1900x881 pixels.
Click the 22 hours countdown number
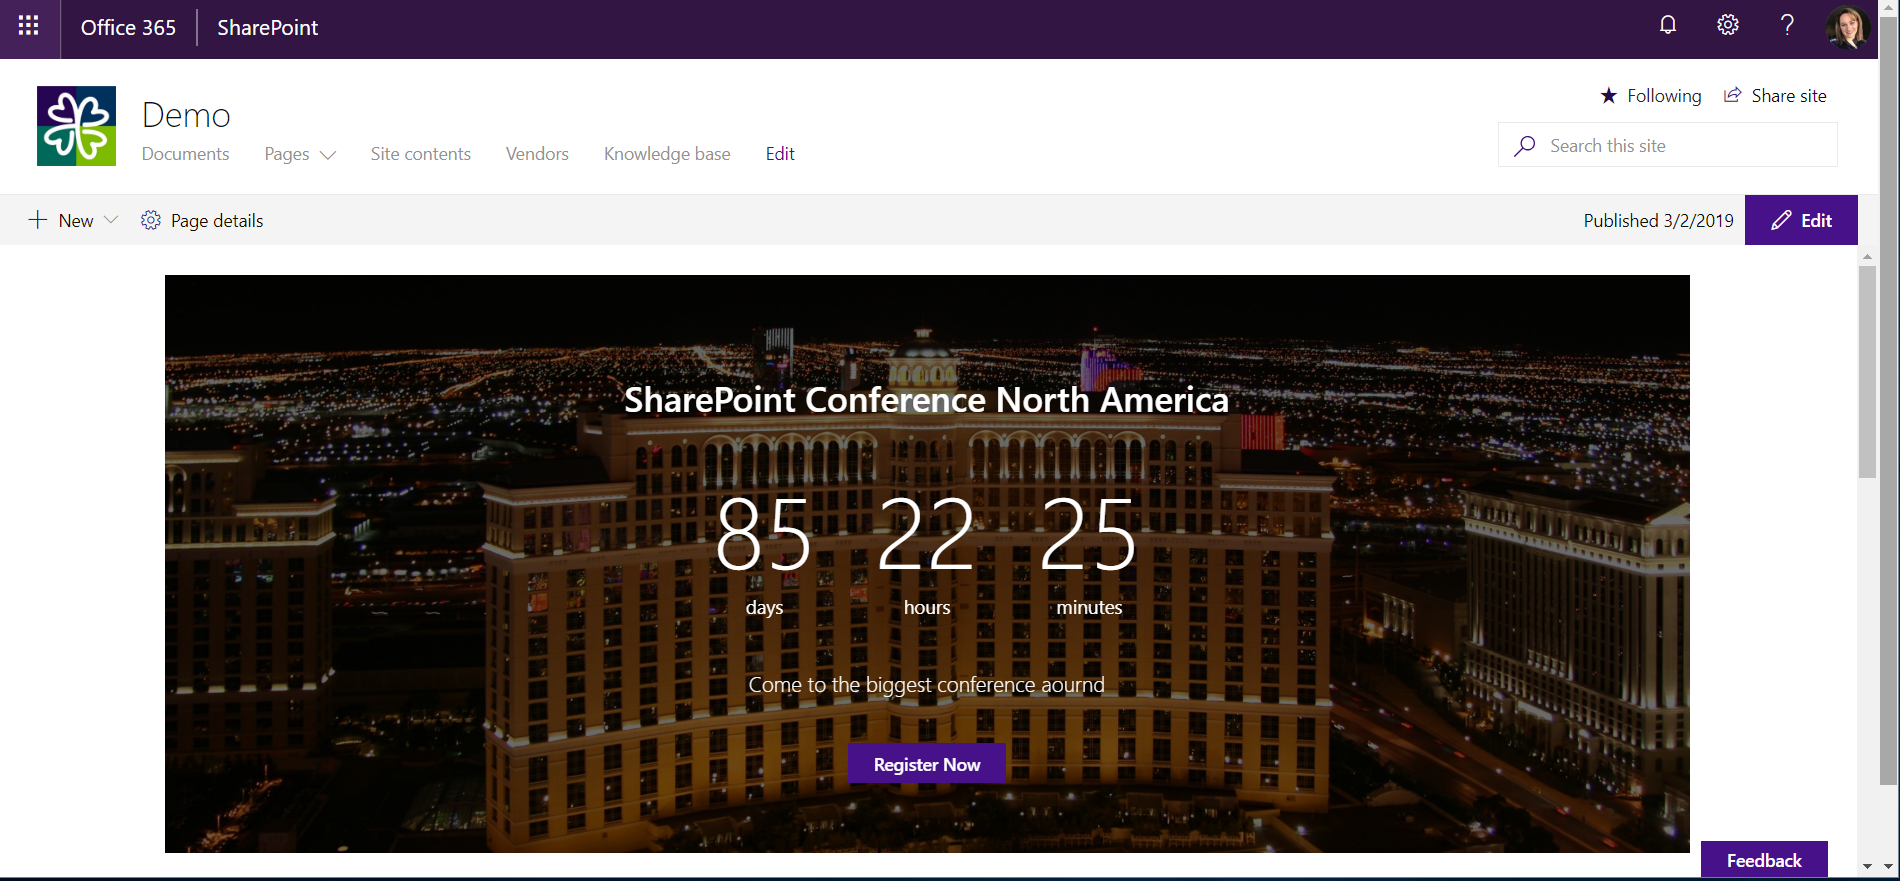click(926, 535)
